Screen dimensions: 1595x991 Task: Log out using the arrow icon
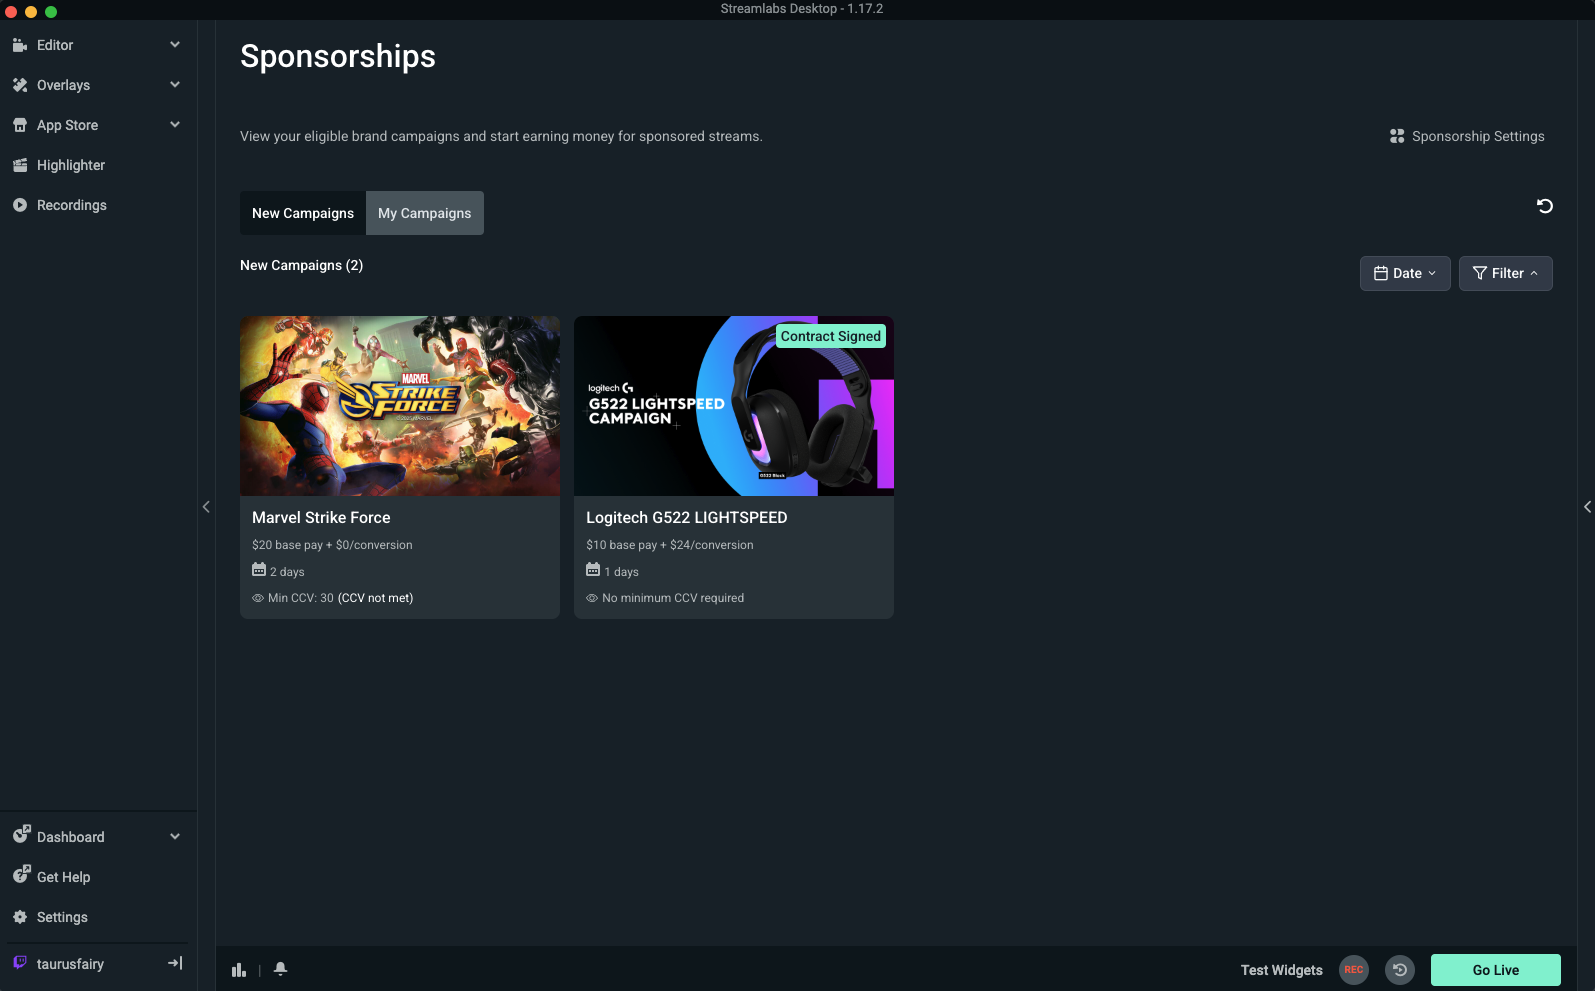tap(175, 963)
